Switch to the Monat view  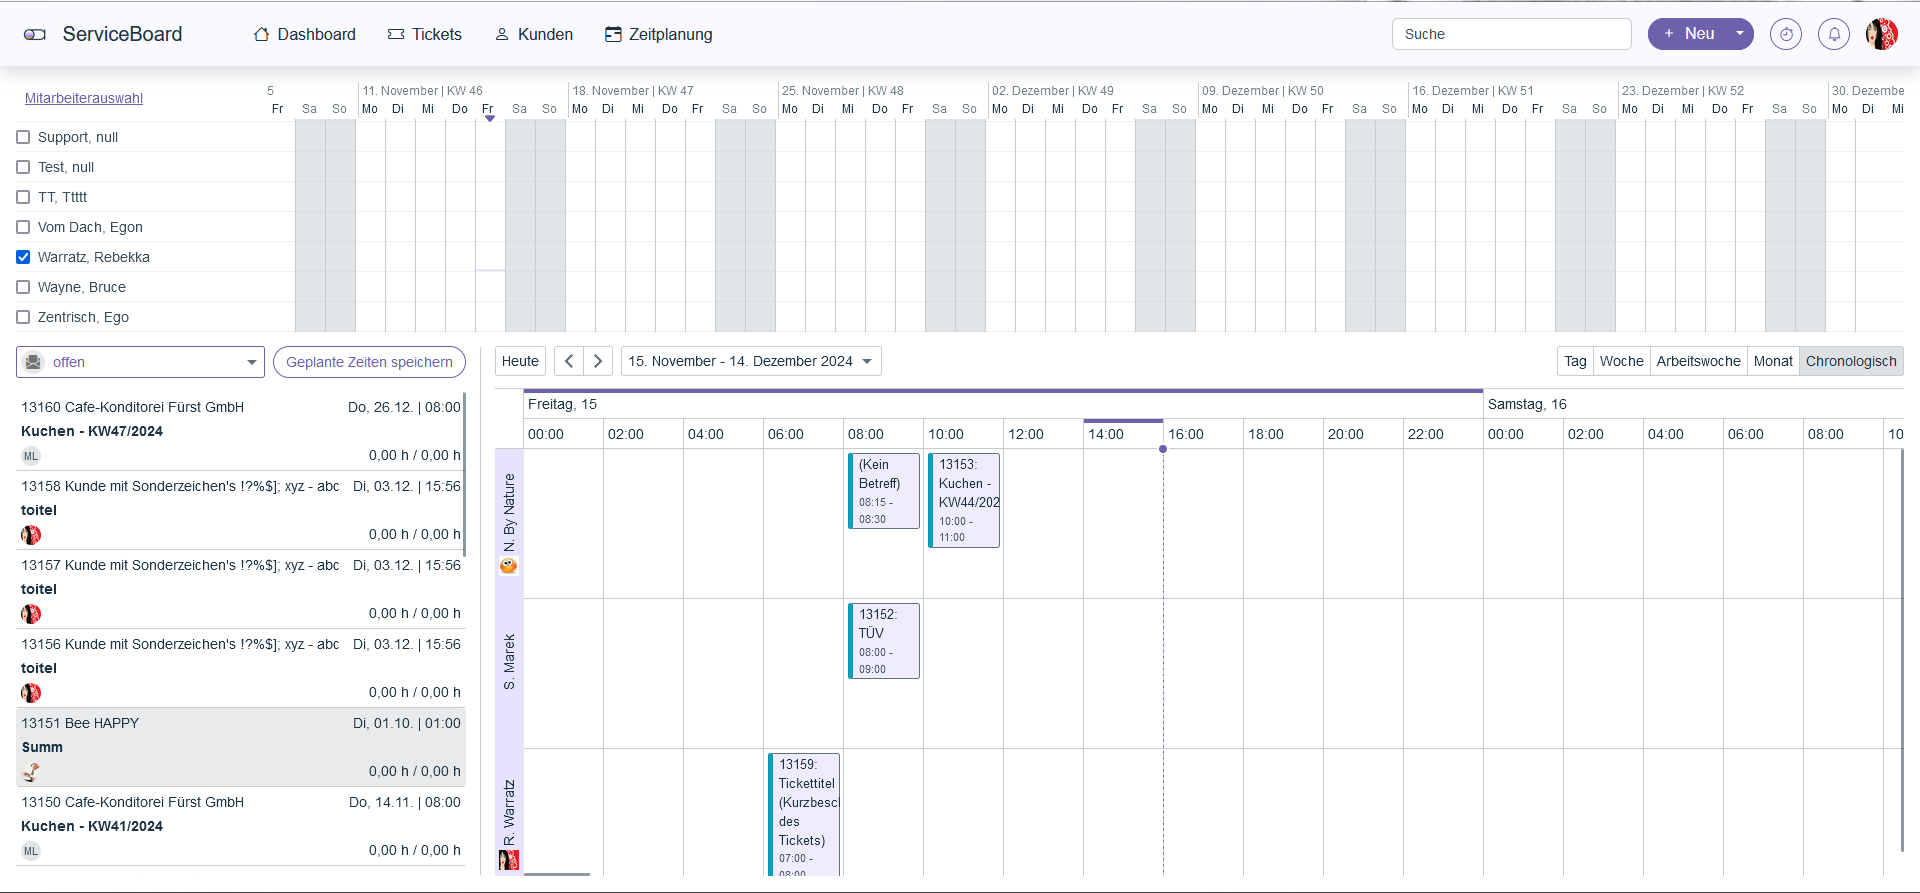1773,361
